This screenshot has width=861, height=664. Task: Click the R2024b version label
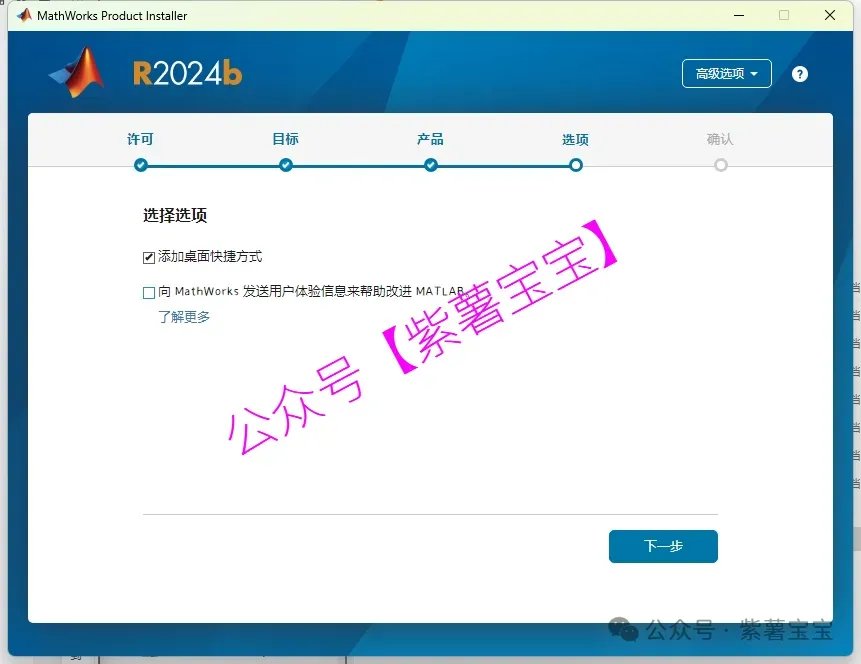point(187,74)
